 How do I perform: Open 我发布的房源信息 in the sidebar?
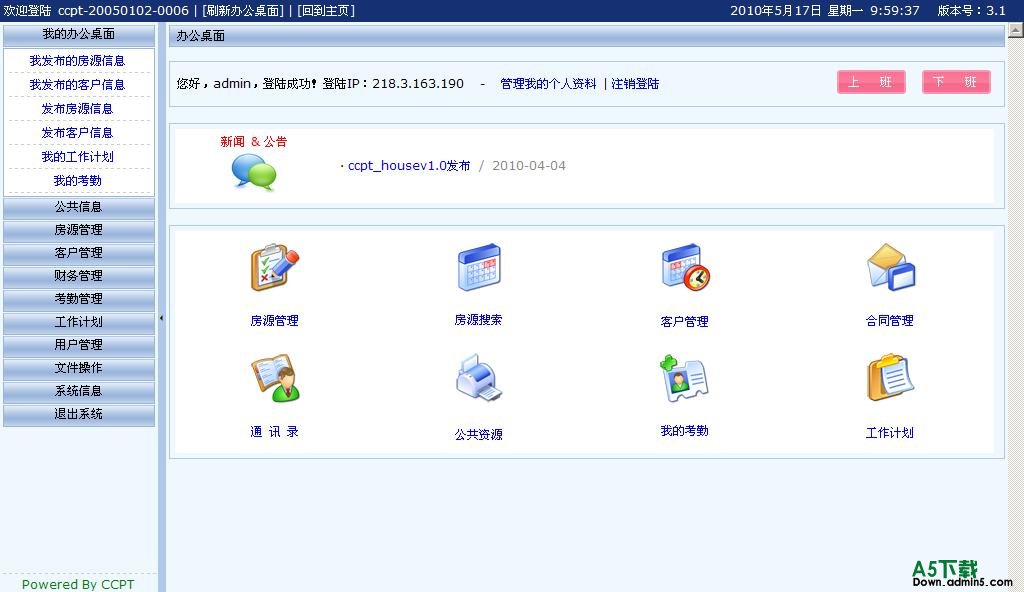(x=77, y=61)
